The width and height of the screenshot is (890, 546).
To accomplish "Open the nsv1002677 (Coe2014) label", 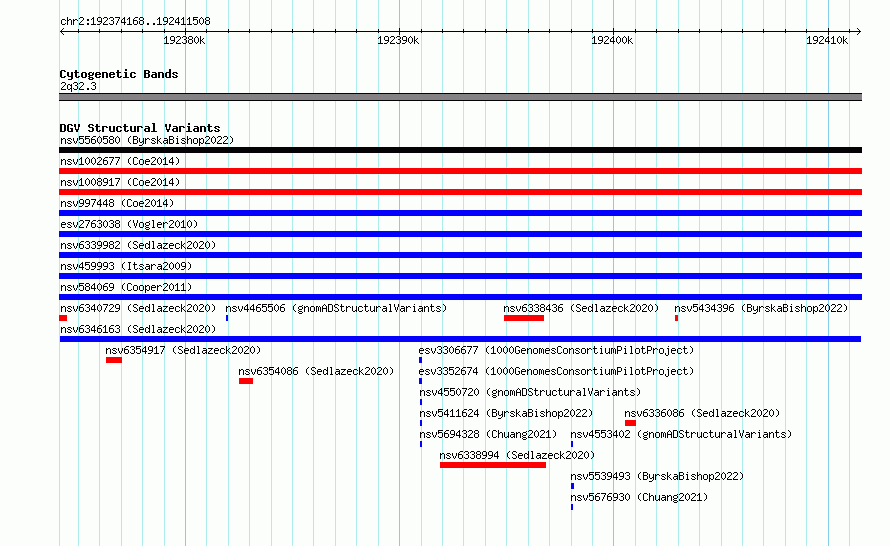I will coord(120,161).
